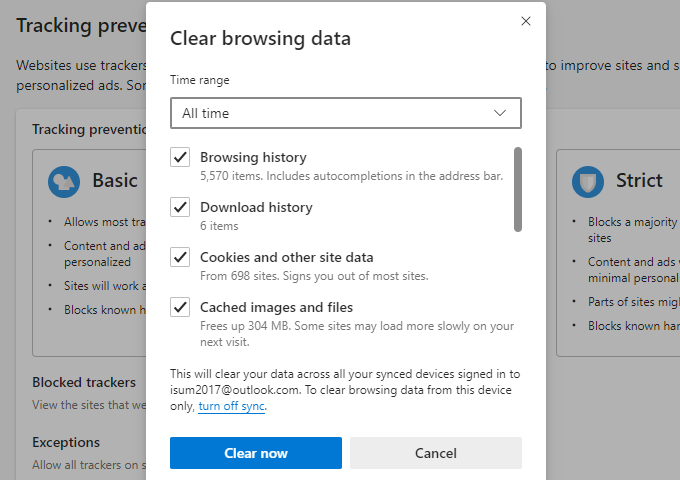Click the Cached images and files label

(276, 307)
